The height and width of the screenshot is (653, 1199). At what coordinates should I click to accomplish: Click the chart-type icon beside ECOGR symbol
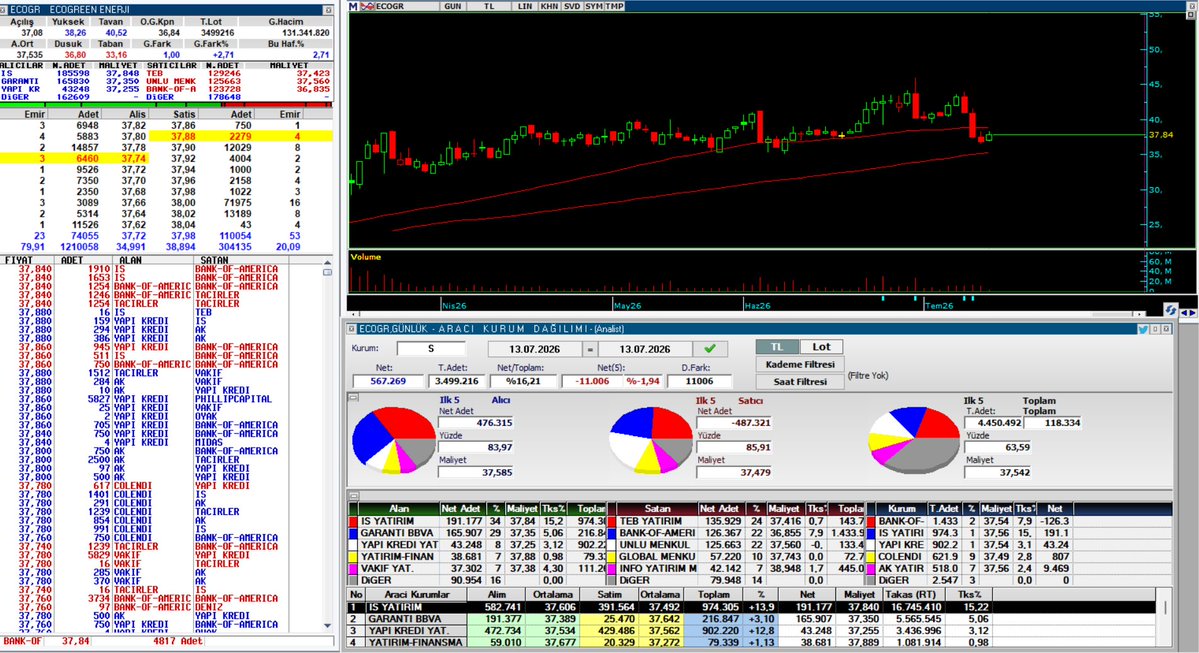tap(367, 6)
